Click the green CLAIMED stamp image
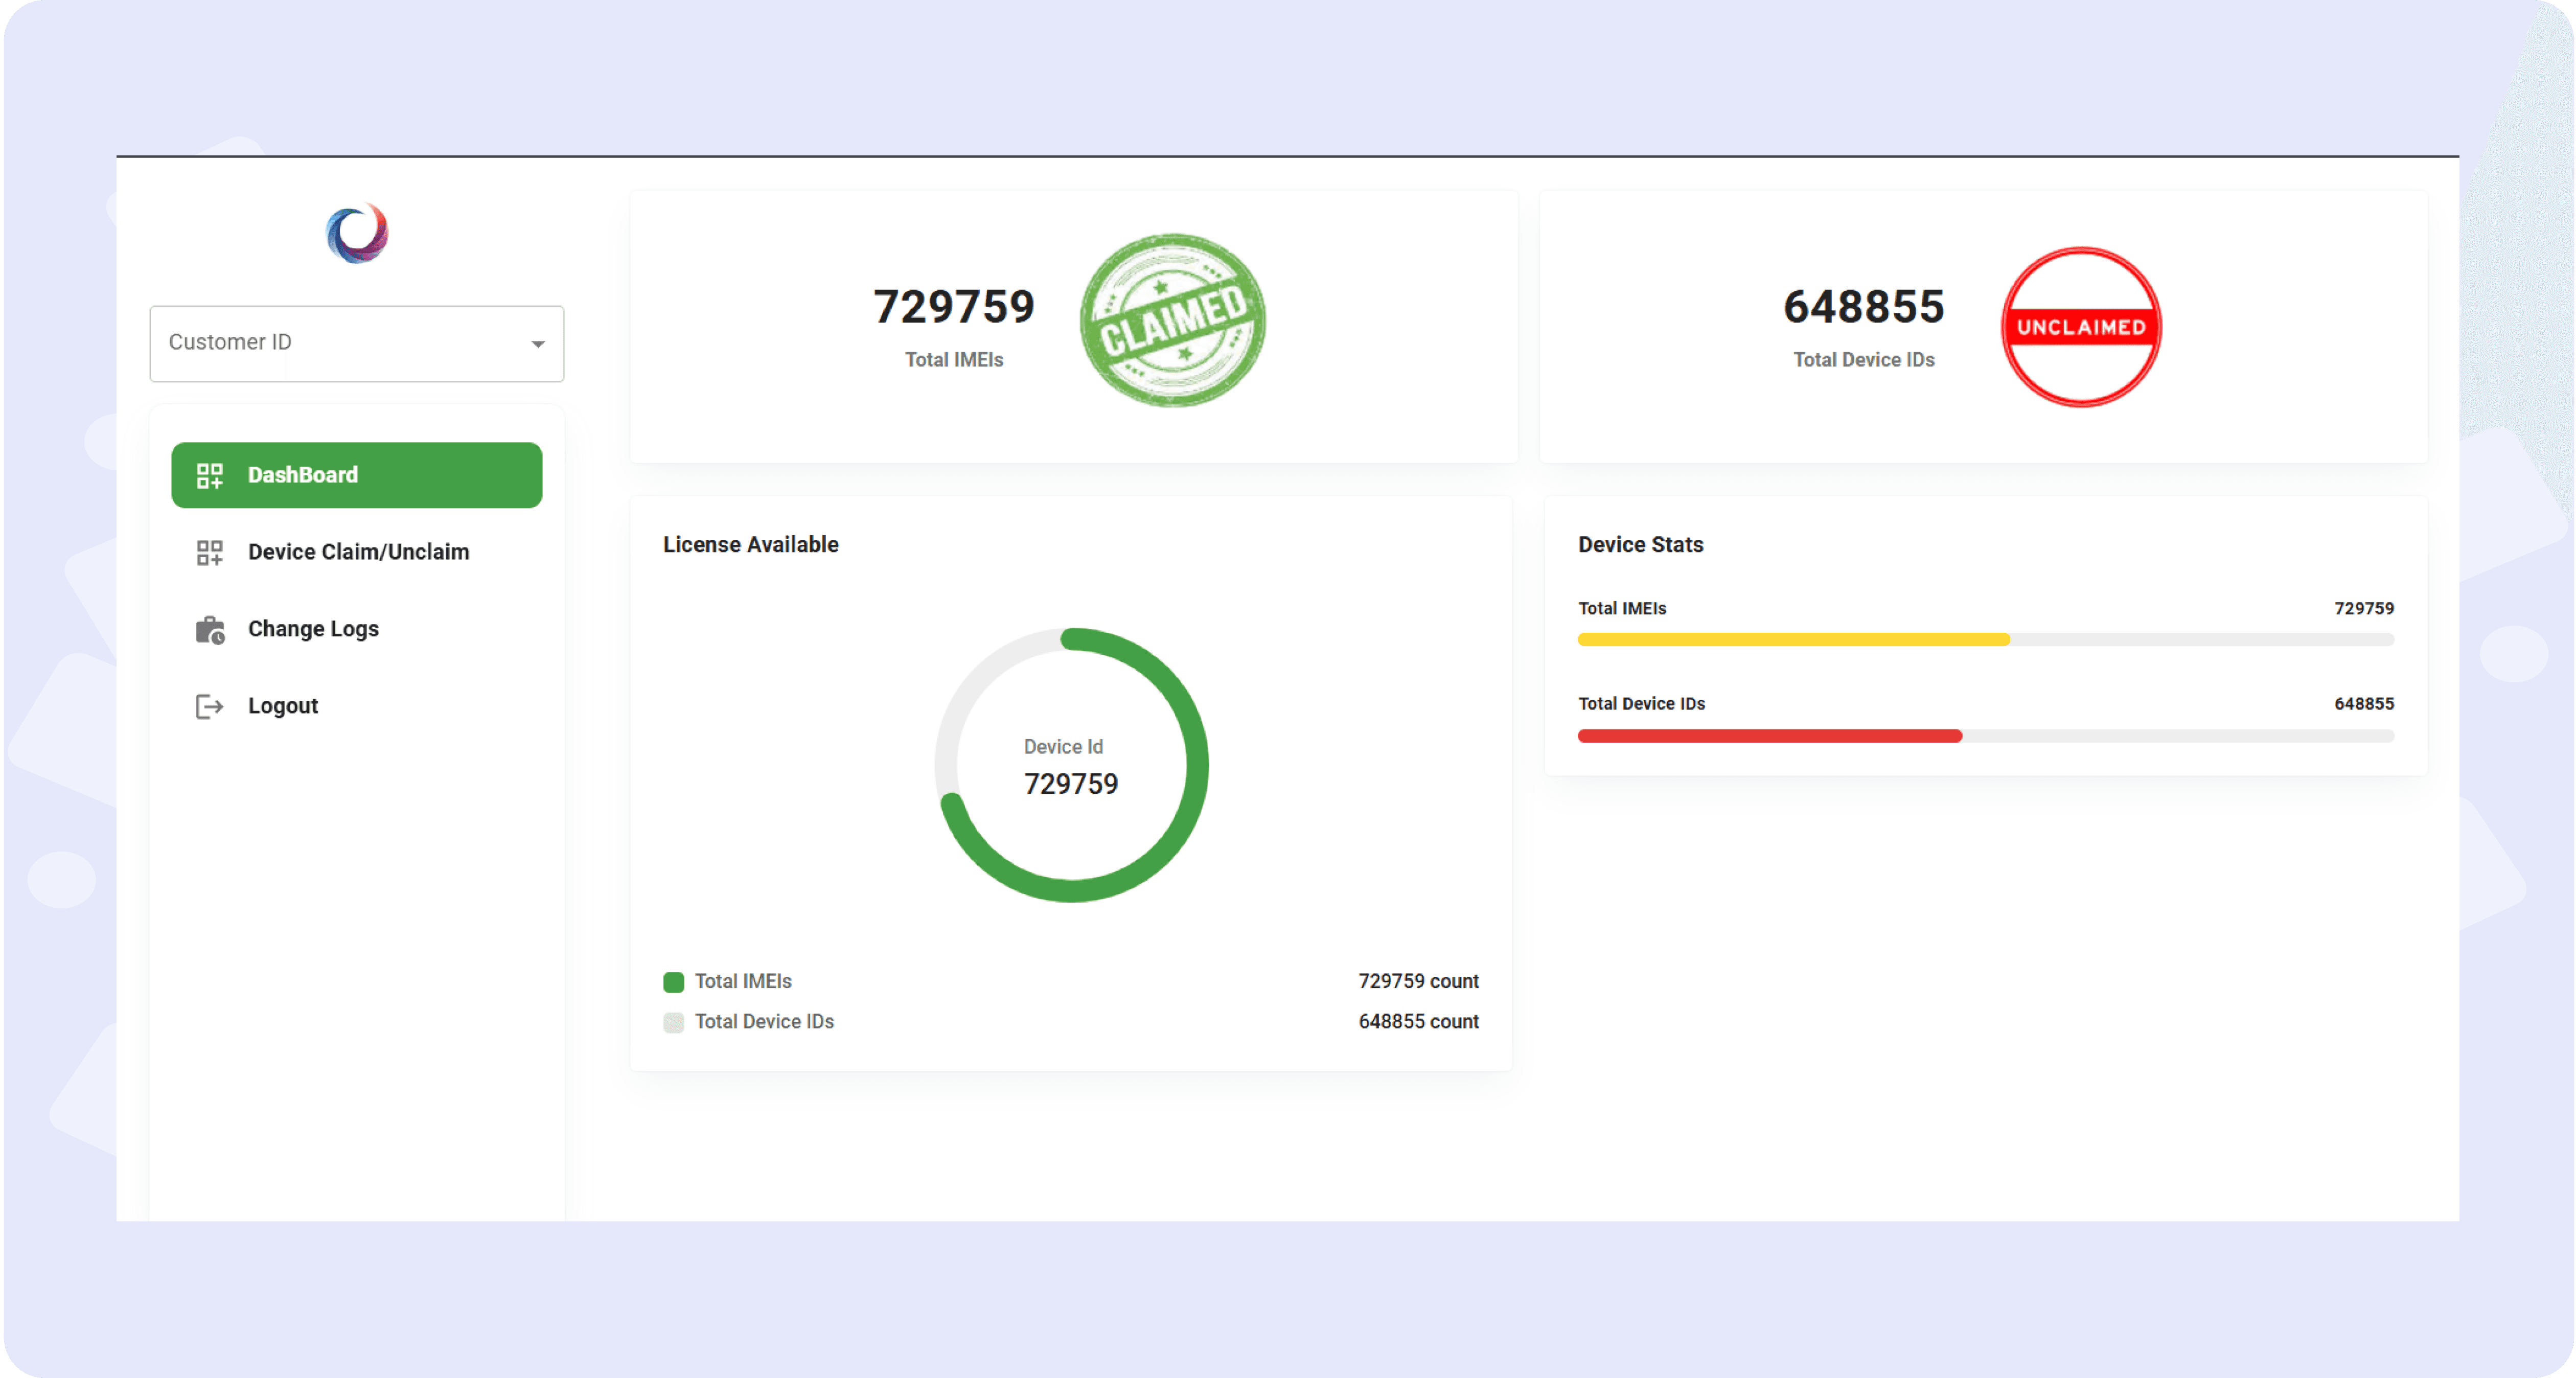Viewport: 2576px width, 1378px height. (1172, 320)
